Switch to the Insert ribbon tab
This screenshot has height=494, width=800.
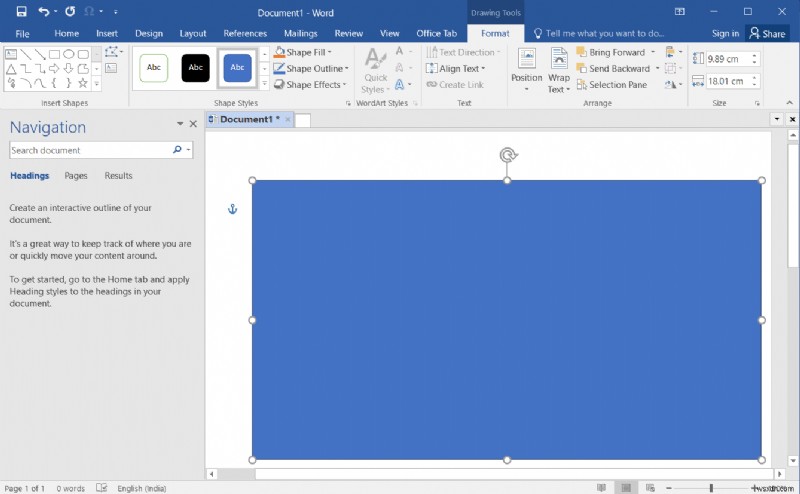point(107,33)
